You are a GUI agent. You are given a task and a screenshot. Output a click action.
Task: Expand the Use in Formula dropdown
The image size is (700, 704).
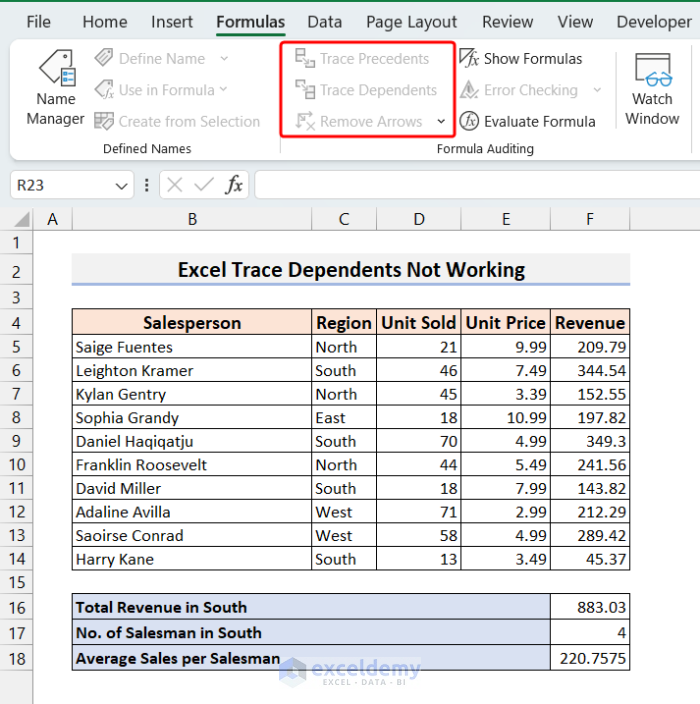pos(223,90)
